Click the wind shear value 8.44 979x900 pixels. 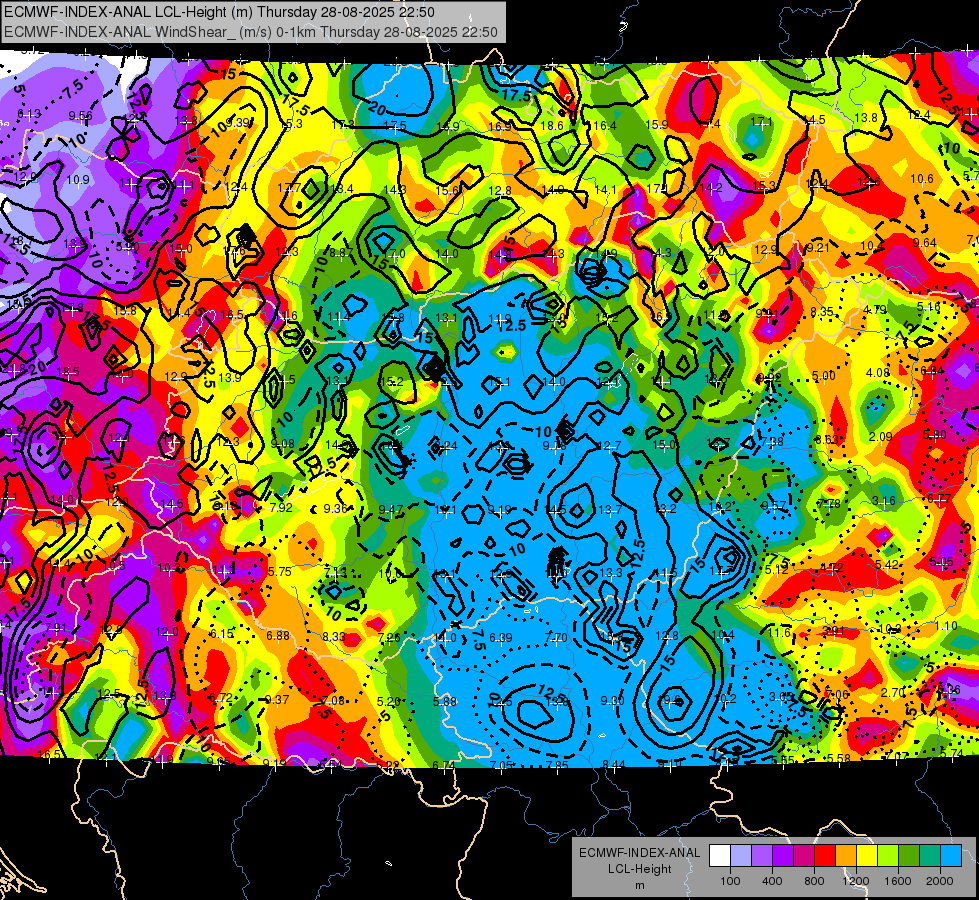[614, 764]
